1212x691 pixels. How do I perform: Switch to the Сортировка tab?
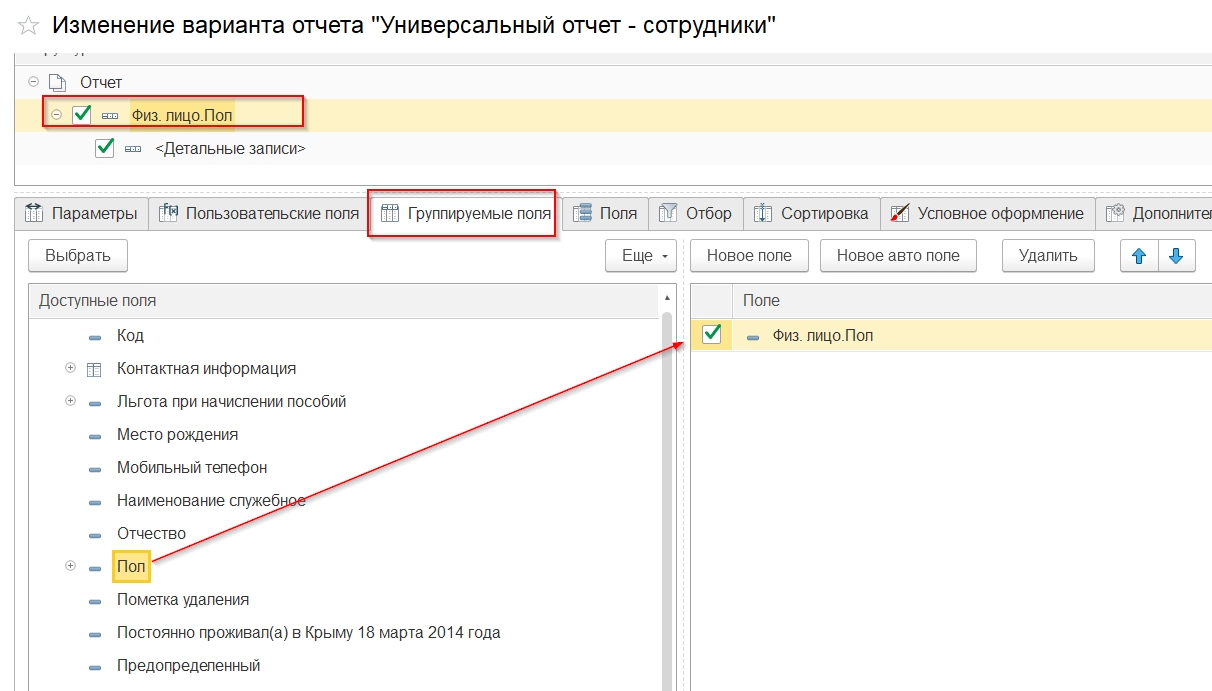[x=811, y=213]
